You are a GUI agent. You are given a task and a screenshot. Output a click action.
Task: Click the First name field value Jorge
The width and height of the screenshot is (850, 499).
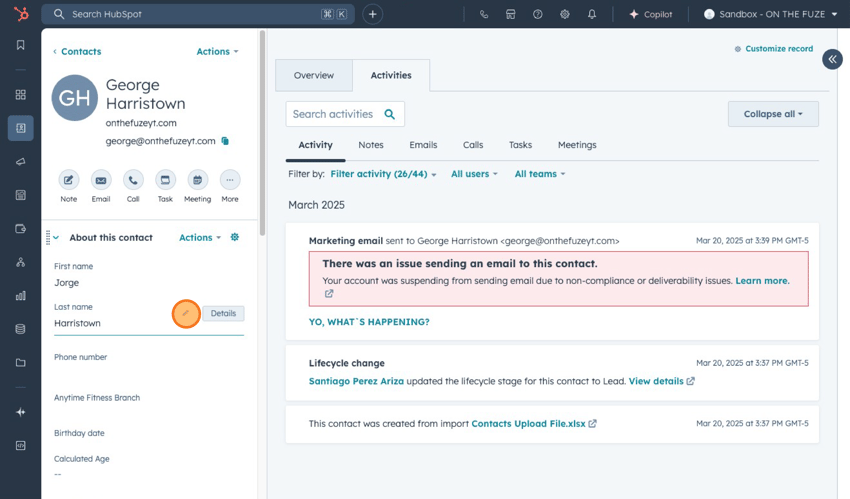tap(67, 283)
